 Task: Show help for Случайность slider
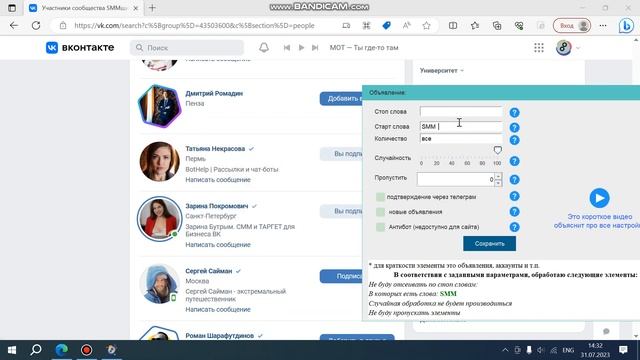514,161
